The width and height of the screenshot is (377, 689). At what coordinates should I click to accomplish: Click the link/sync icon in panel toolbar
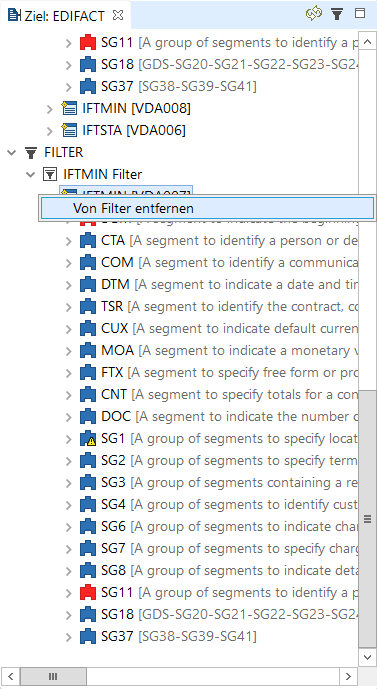click(x=314, y=14)
